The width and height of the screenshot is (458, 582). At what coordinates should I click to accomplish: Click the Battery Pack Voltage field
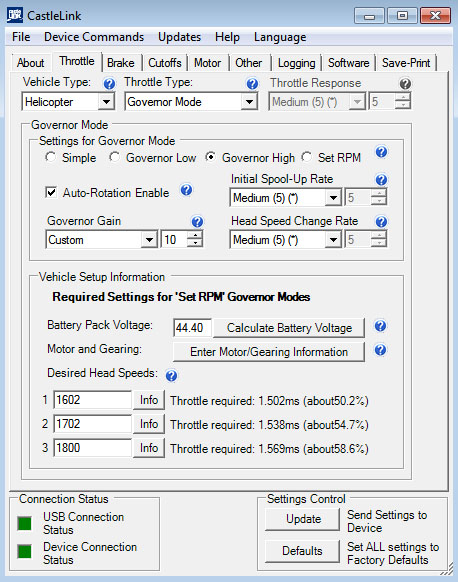point(192,328)
